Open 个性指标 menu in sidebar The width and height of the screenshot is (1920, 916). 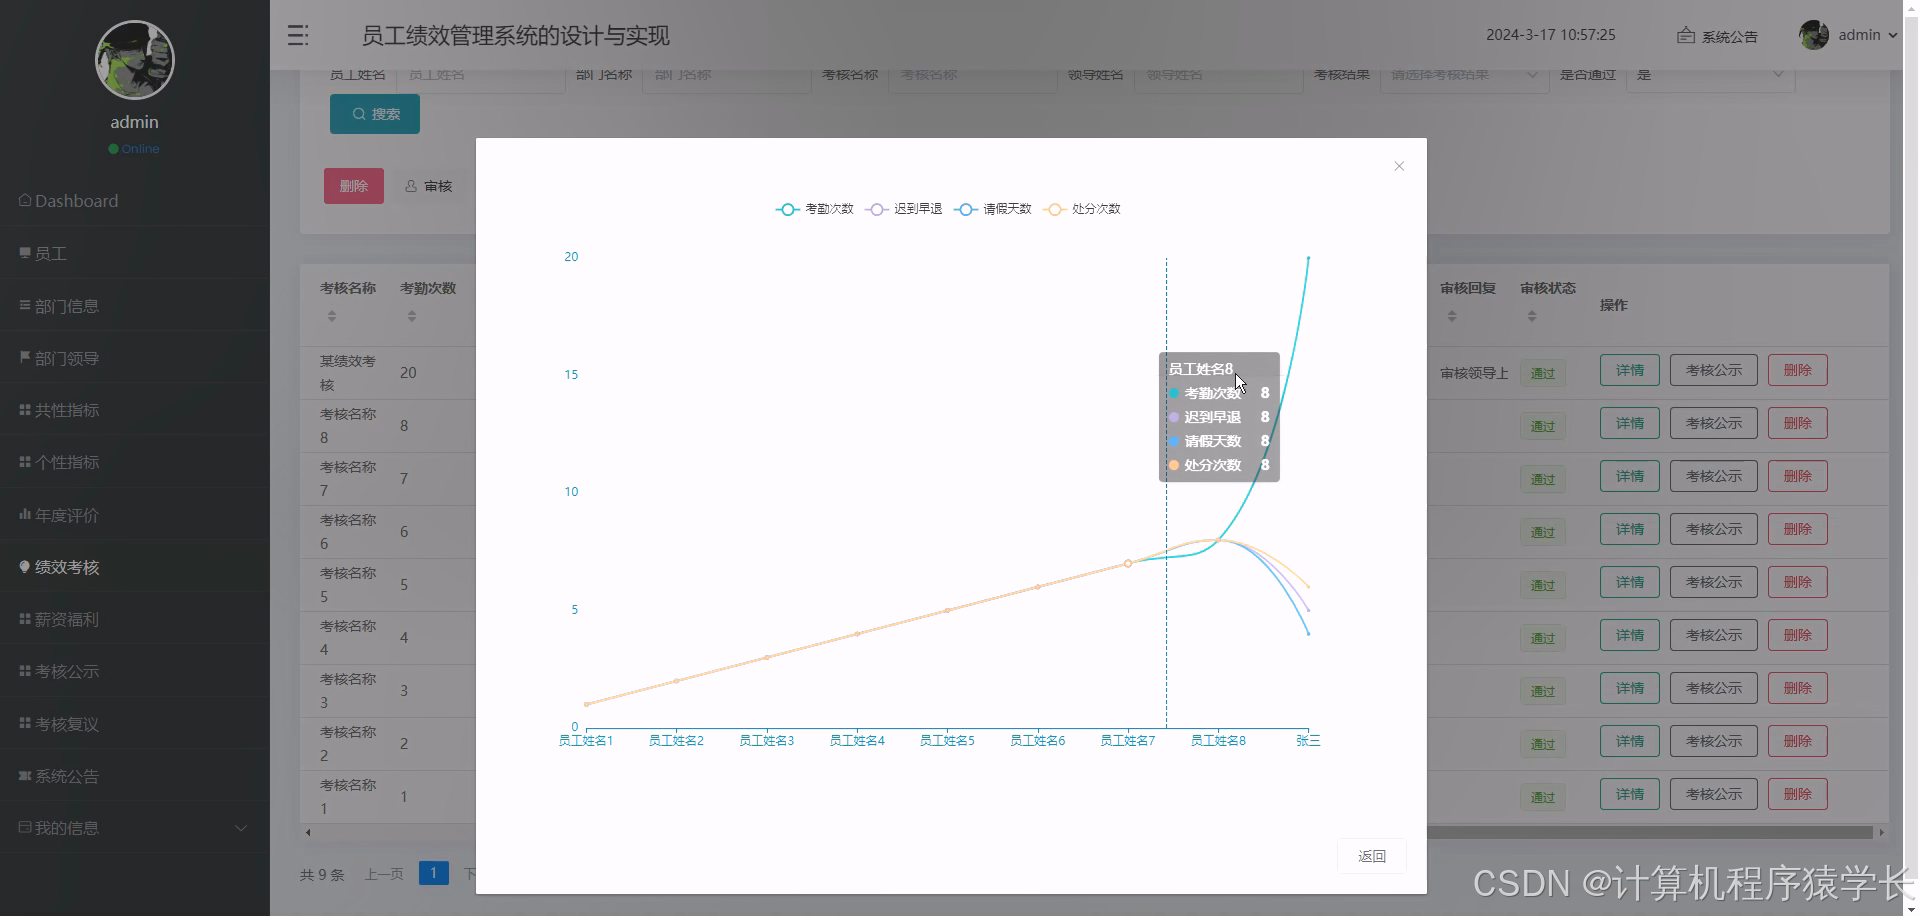(x=135, y=462)
